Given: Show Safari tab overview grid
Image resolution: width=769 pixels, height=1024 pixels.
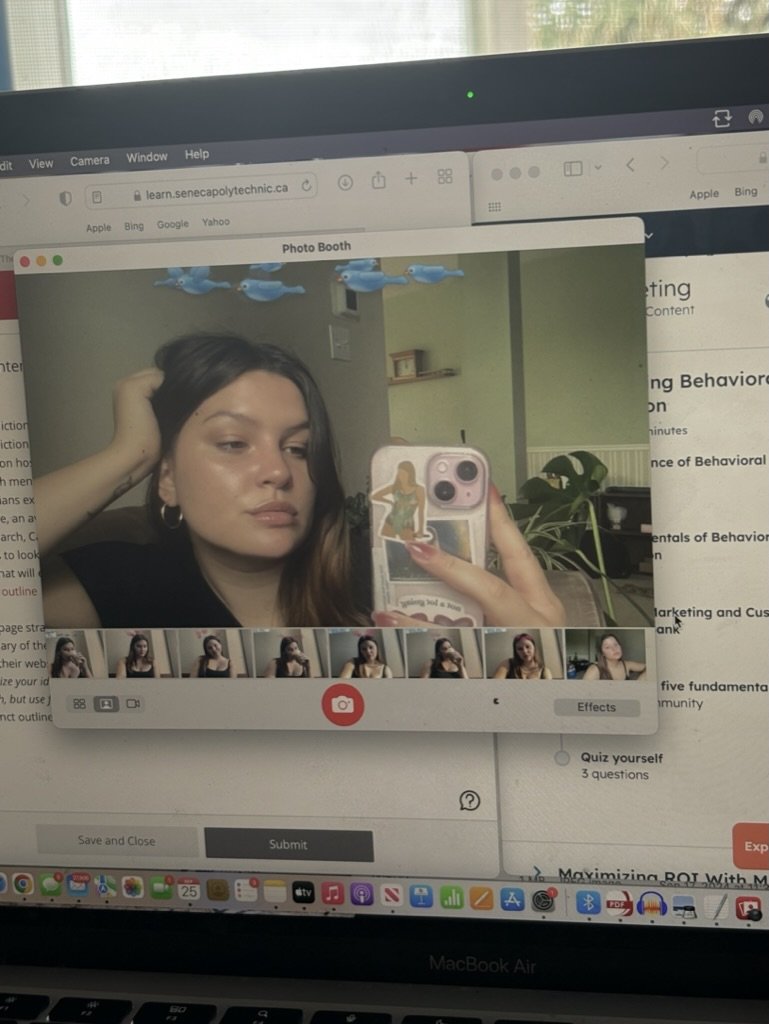Looking at the screenshot, I should click(x=445, y=176).
